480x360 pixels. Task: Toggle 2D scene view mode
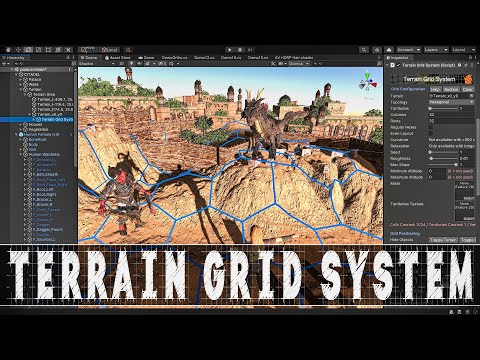122,63
